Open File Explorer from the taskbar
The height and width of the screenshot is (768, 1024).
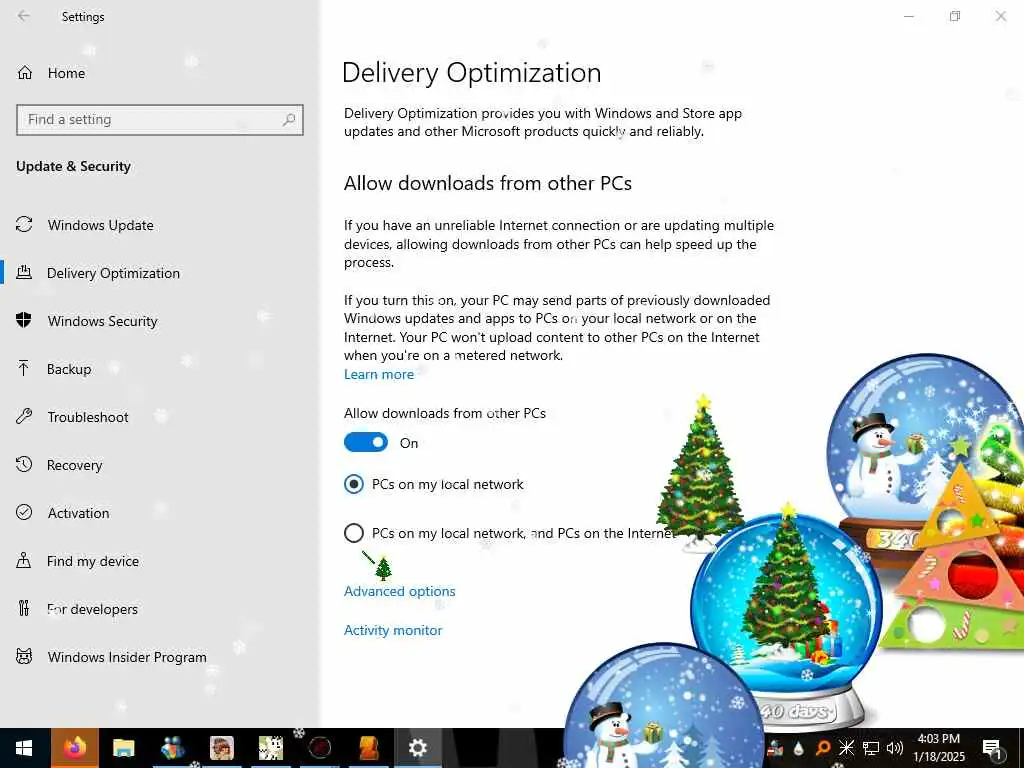[x=123, y=748]
